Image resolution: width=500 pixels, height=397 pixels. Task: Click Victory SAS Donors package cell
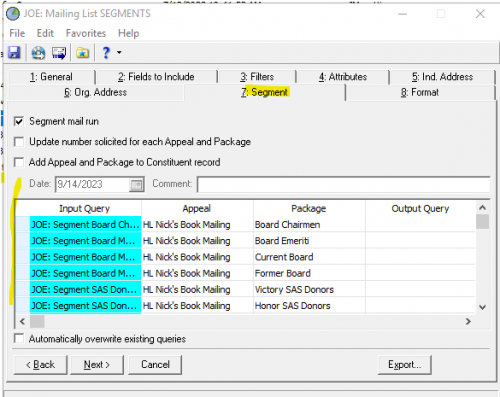click(x=309, y=290)
